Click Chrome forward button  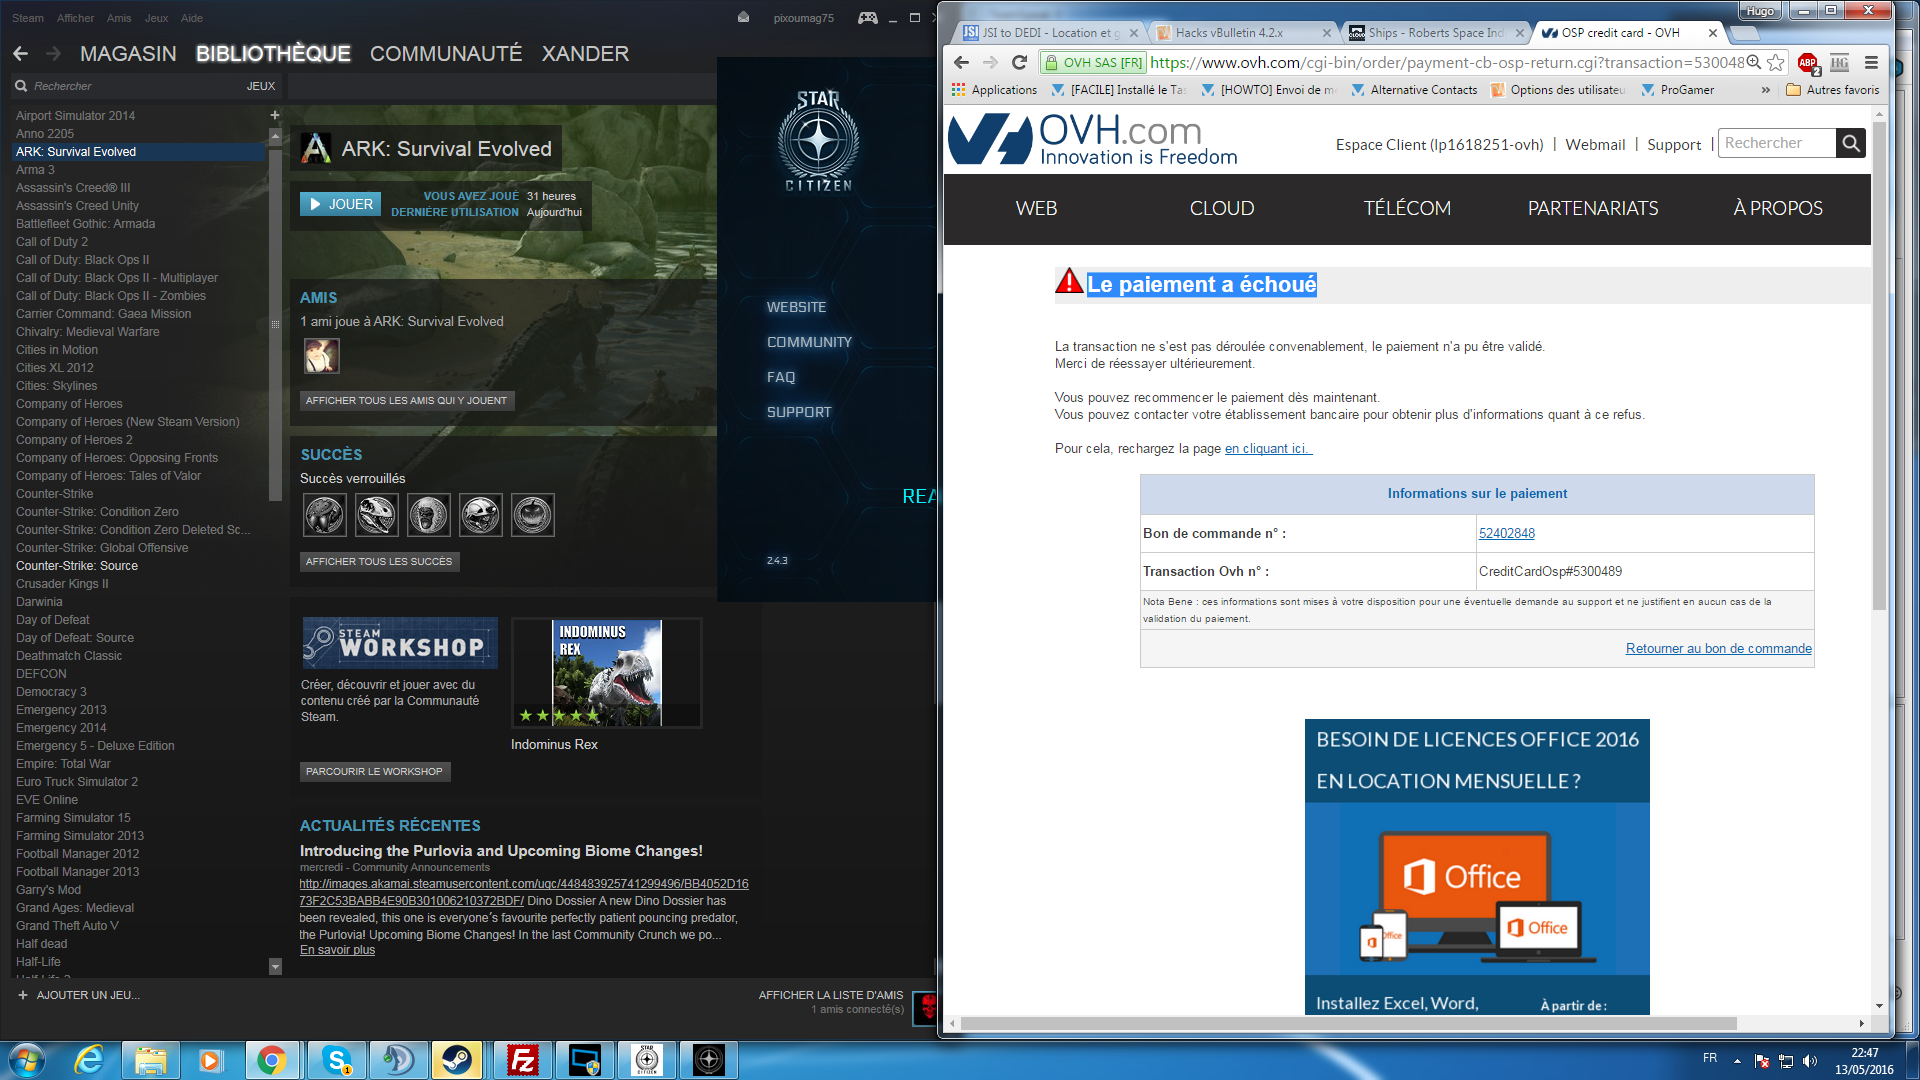pyautogui.click(x=990, y=62)
